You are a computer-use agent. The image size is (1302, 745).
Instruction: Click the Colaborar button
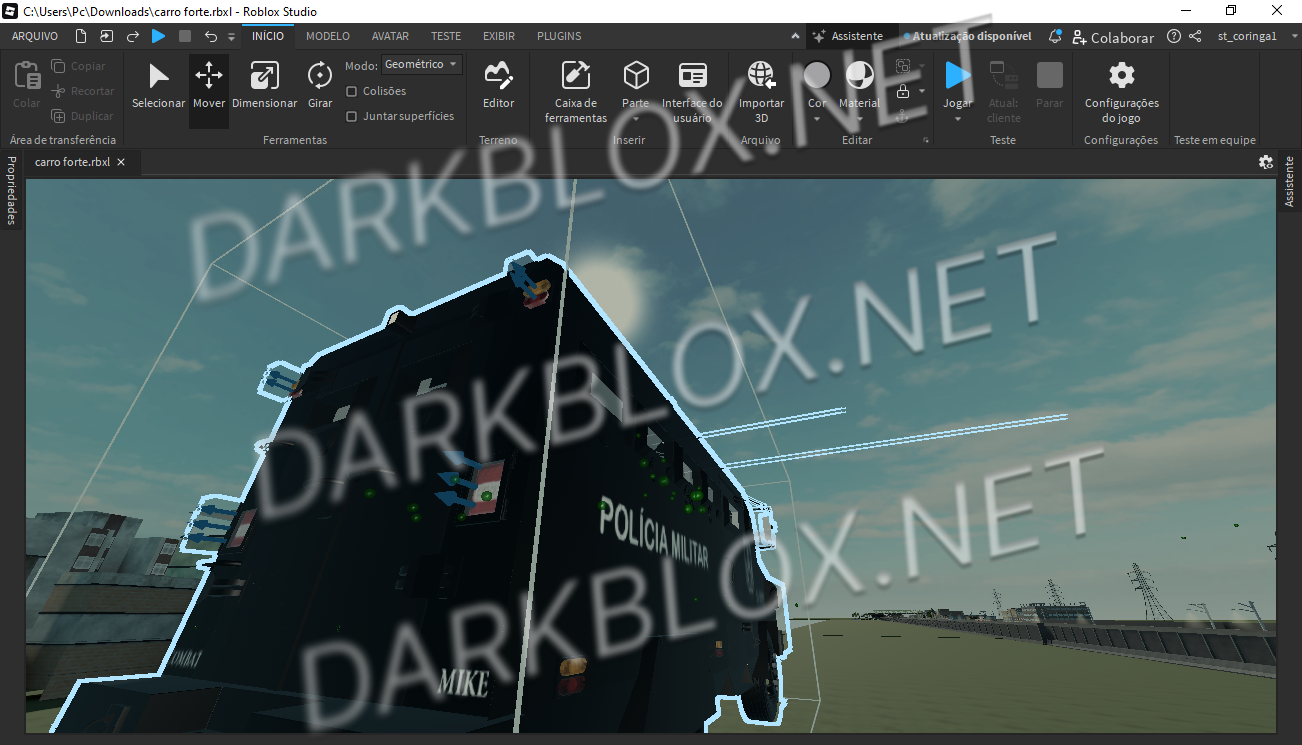click(1113, 37)
